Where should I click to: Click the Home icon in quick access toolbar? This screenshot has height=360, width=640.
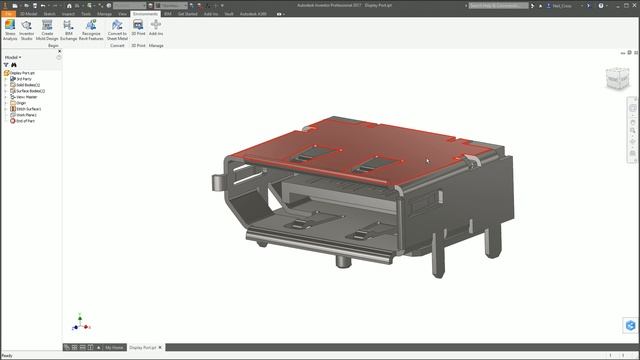pyautogui.click(x=69, y=6)
